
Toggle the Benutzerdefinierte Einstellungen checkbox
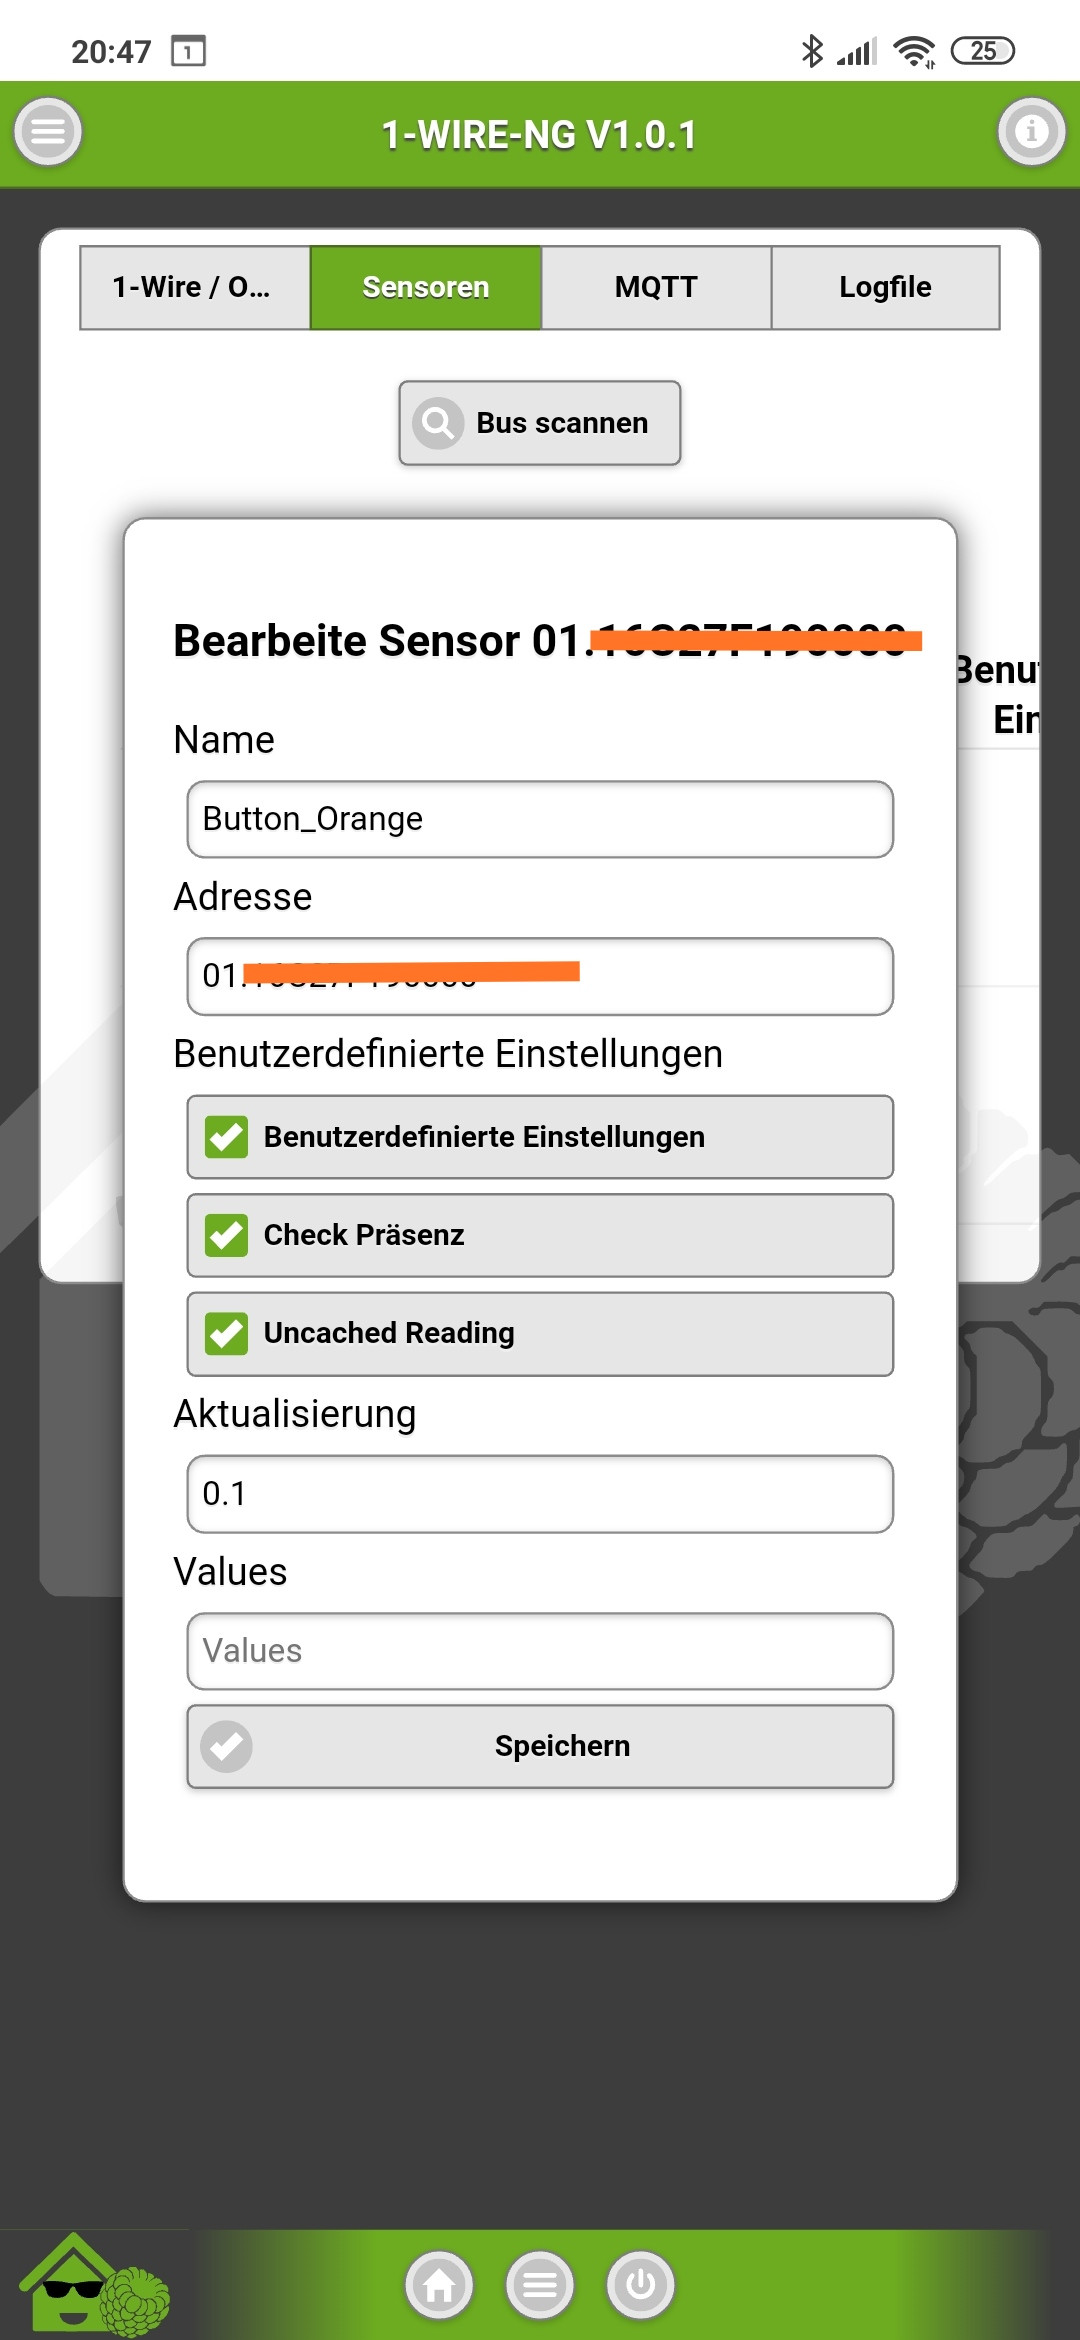(x=227, y=1137)
